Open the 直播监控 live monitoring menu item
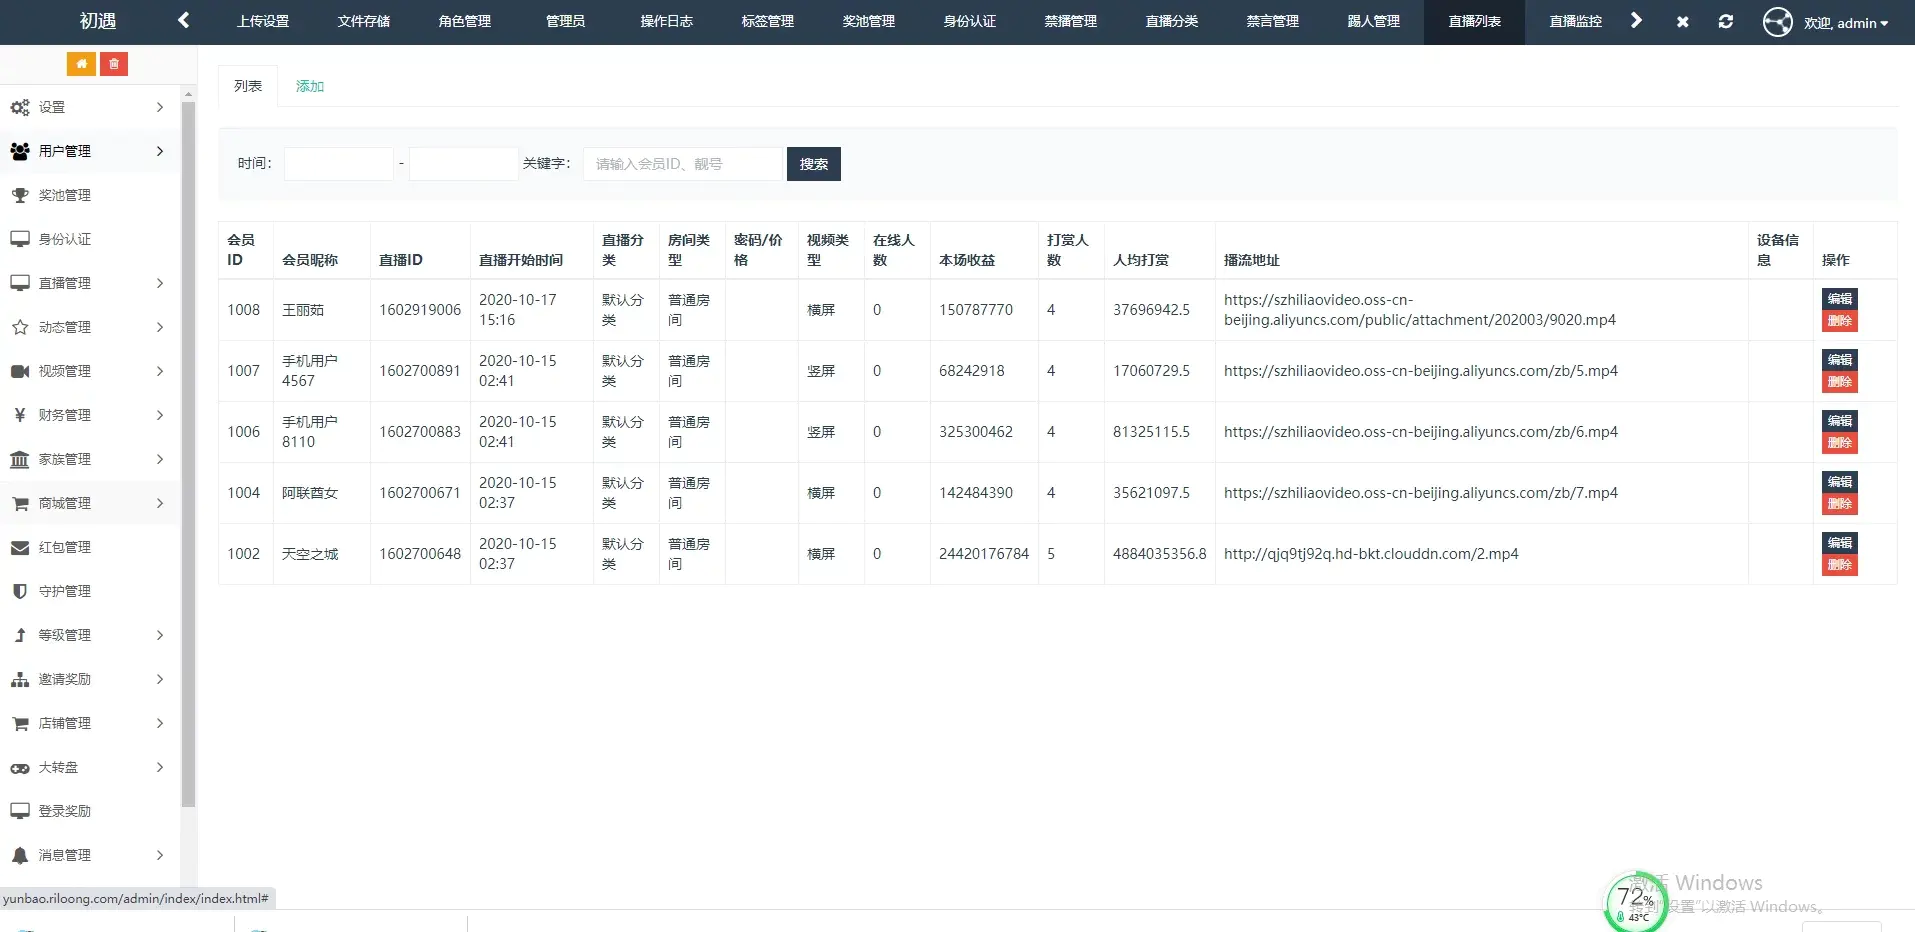 (1573, 21)
